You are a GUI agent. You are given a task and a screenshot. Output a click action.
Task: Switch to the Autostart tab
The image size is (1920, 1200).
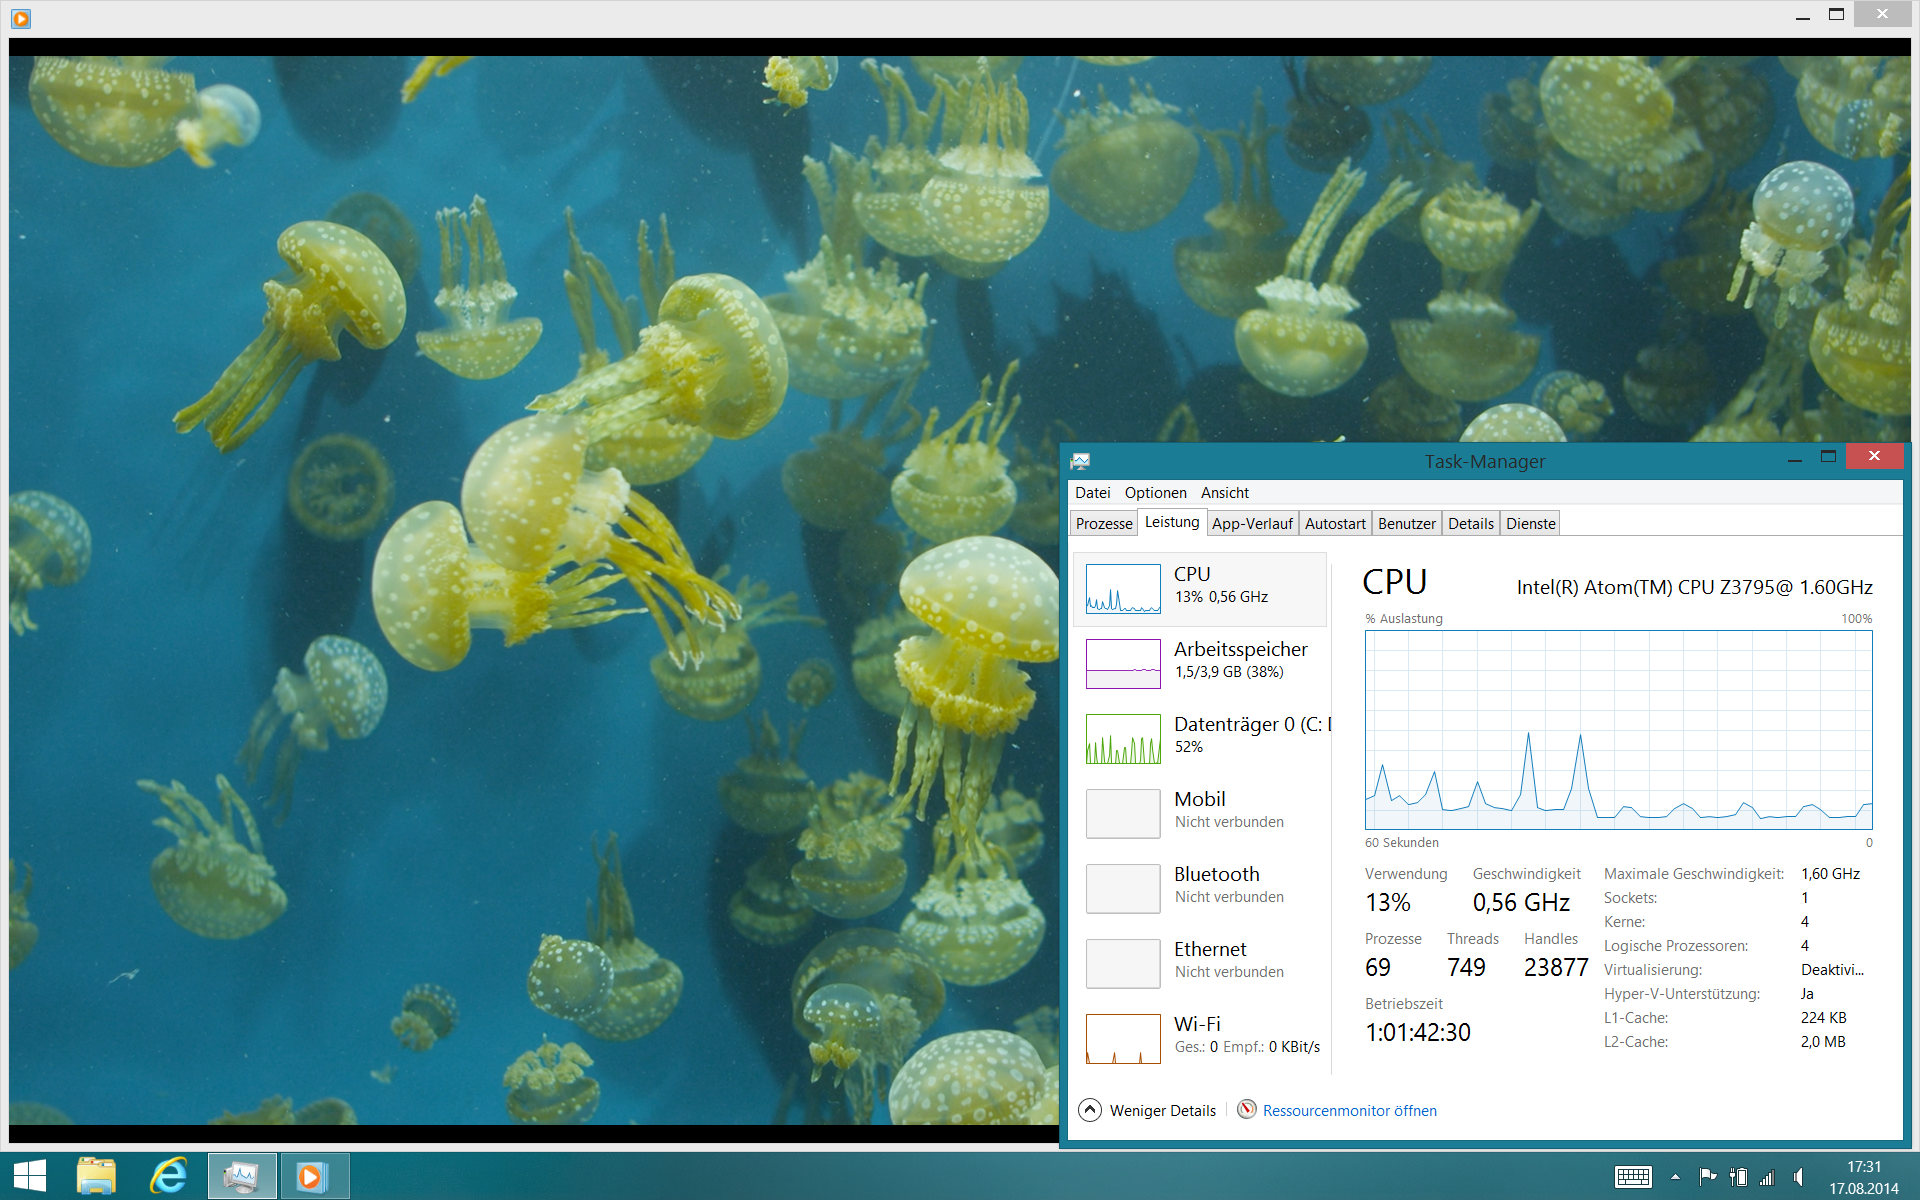tap(1335, 524)
